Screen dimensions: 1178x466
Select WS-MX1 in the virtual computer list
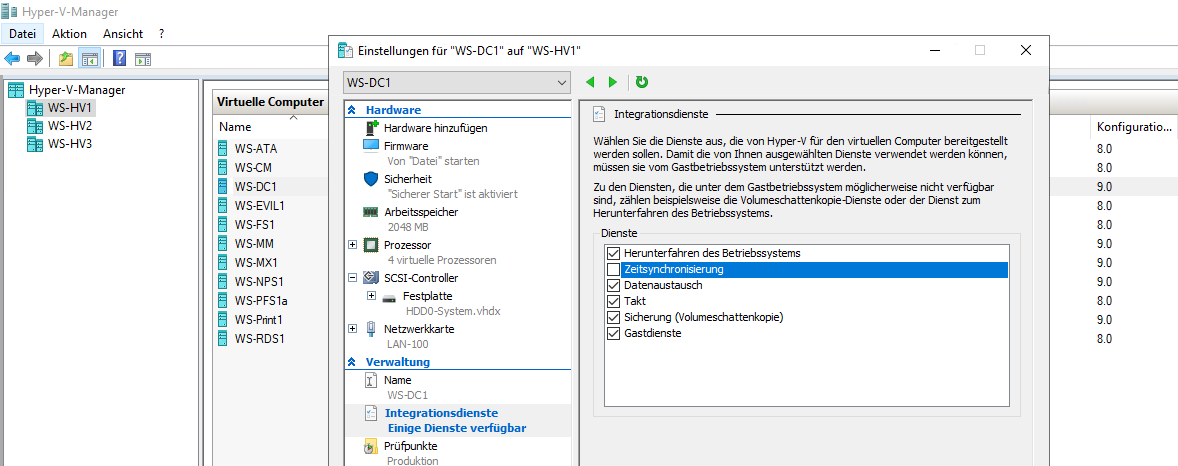pos(255,262)
